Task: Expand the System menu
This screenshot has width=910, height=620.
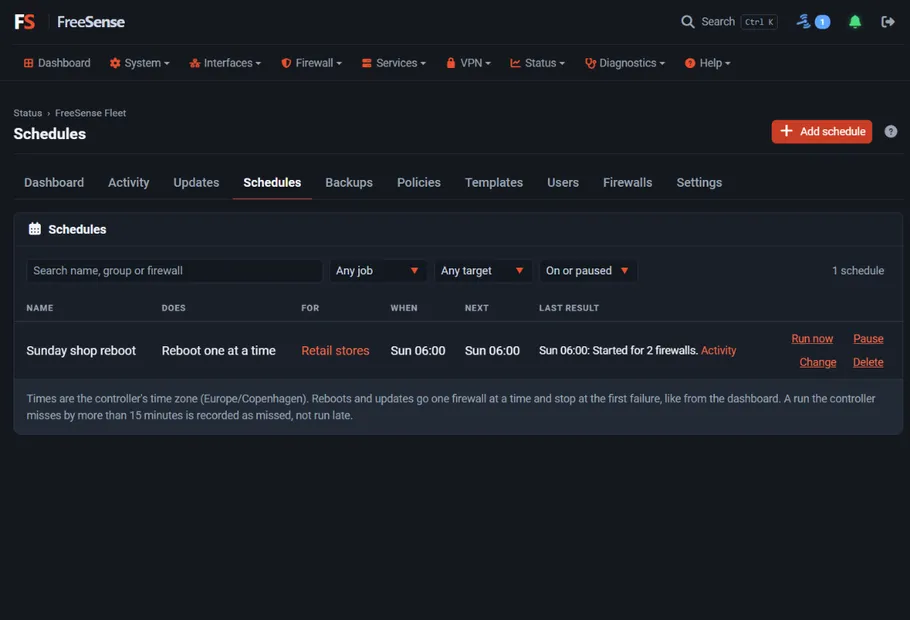Action: [139, 63]
